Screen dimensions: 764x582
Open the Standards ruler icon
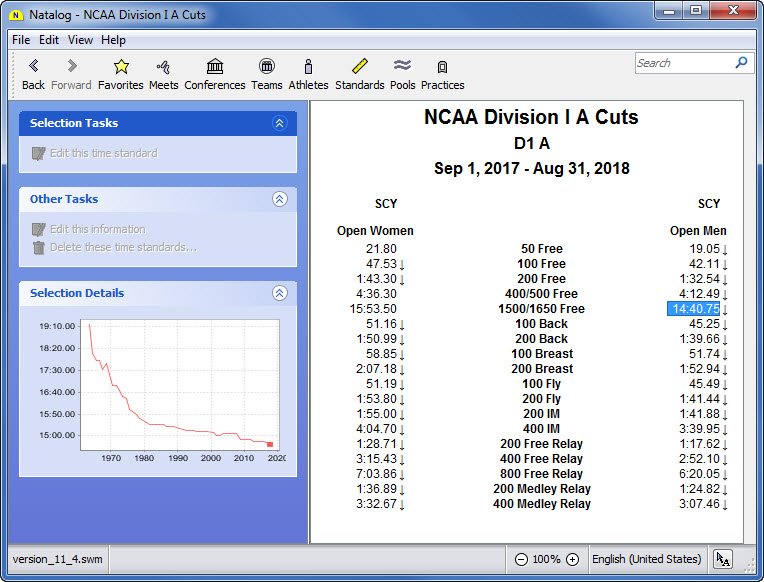coord(360,67)
